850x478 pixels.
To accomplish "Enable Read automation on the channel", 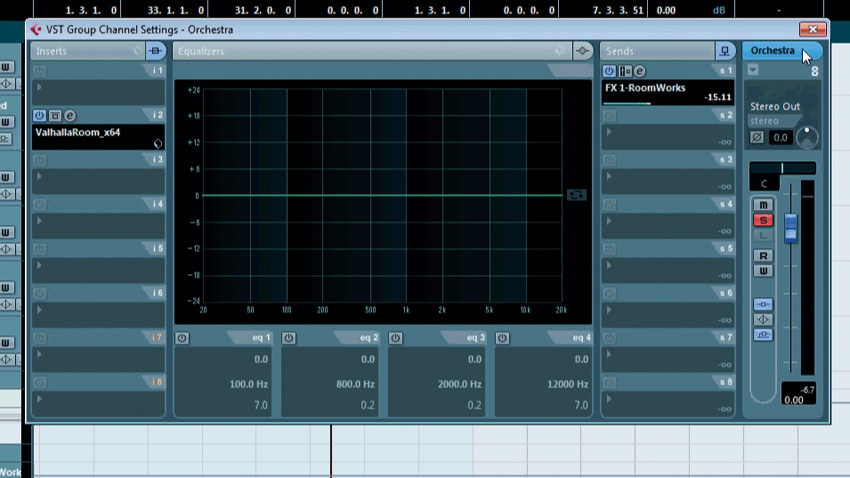I will coord(764,256).
